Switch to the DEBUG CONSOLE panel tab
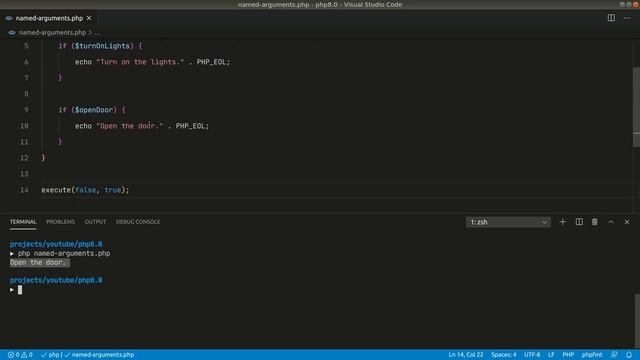 click(138, 222)
